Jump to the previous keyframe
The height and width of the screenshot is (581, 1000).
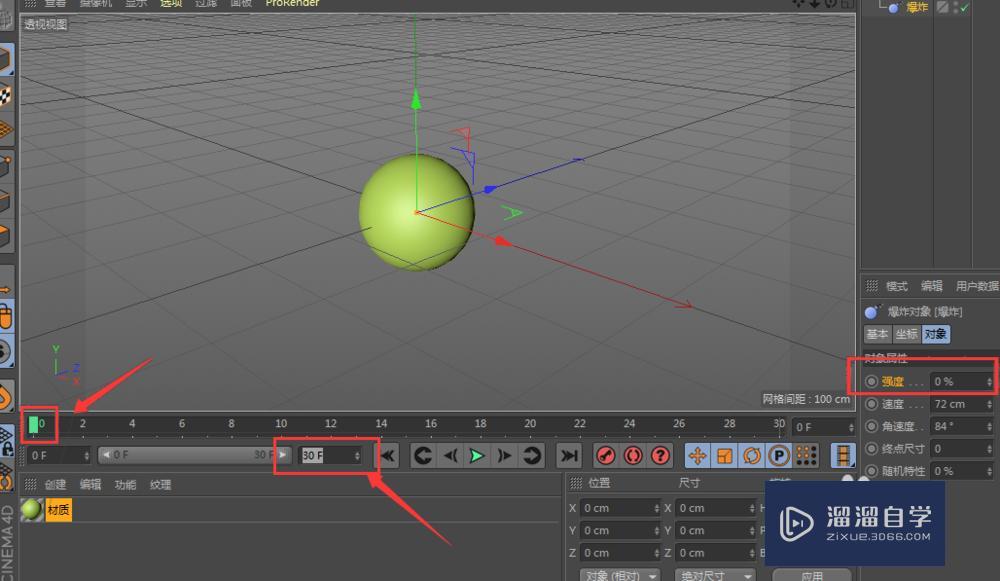tap(422, 455)
